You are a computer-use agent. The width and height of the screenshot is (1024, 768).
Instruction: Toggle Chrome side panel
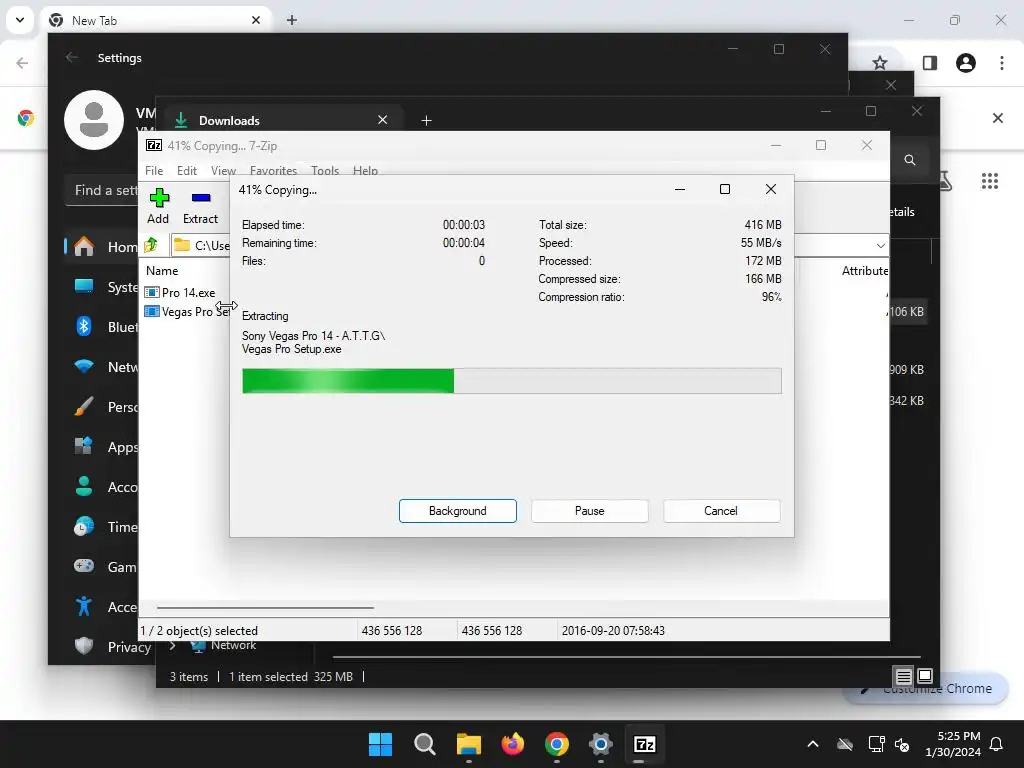(930, 63)
